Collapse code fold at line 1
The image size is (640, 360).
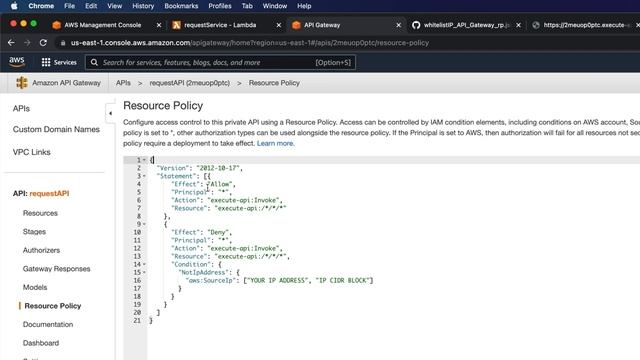click(x=144, y=160)
